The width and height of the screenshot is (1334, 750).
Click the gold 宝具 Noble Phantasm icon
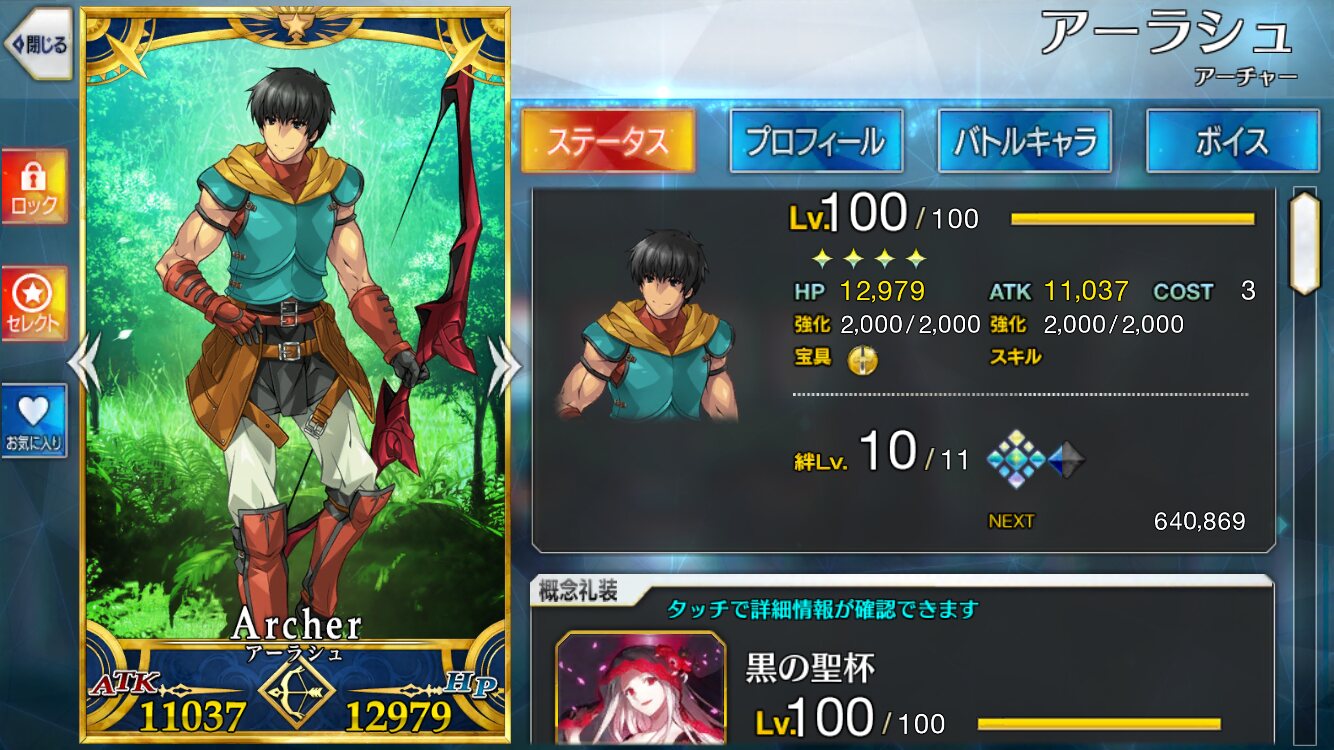862,360
